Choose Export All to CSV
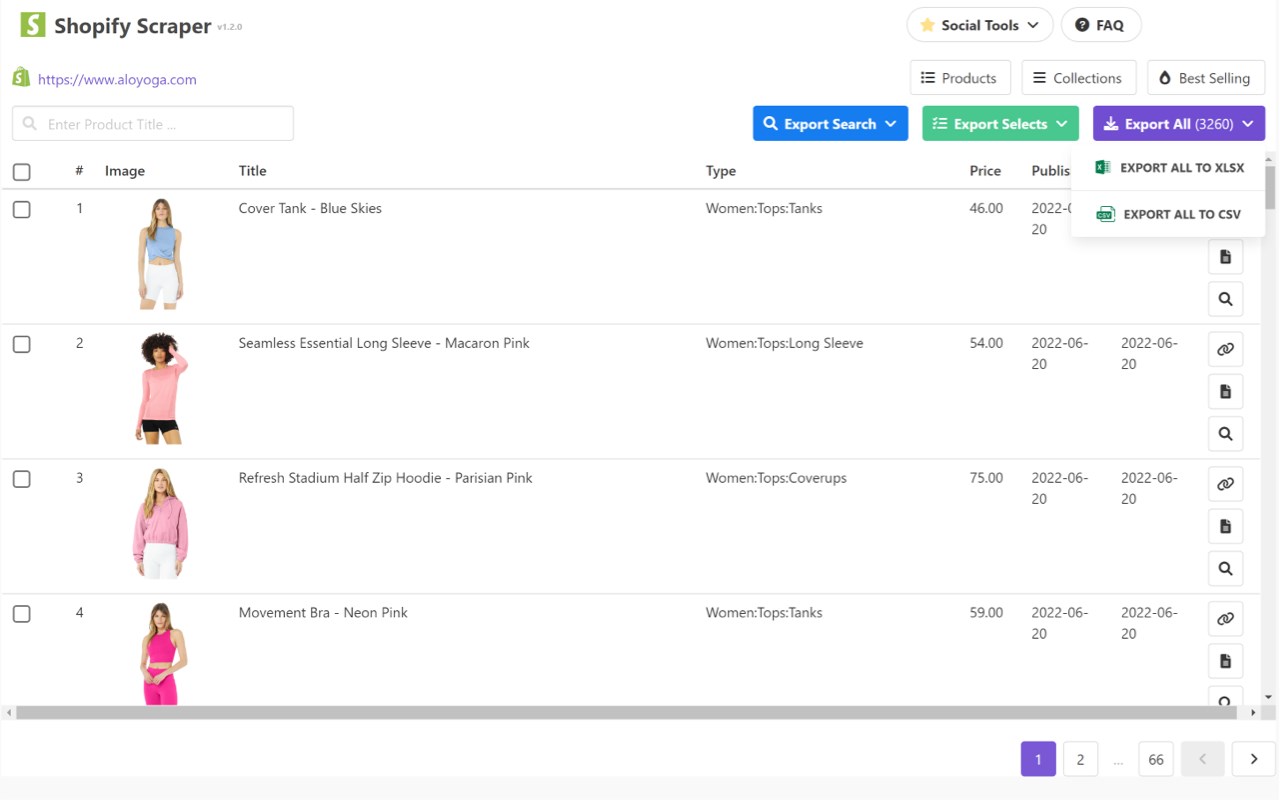The width and height of the screenshot is (1280, 800). 1169,214
